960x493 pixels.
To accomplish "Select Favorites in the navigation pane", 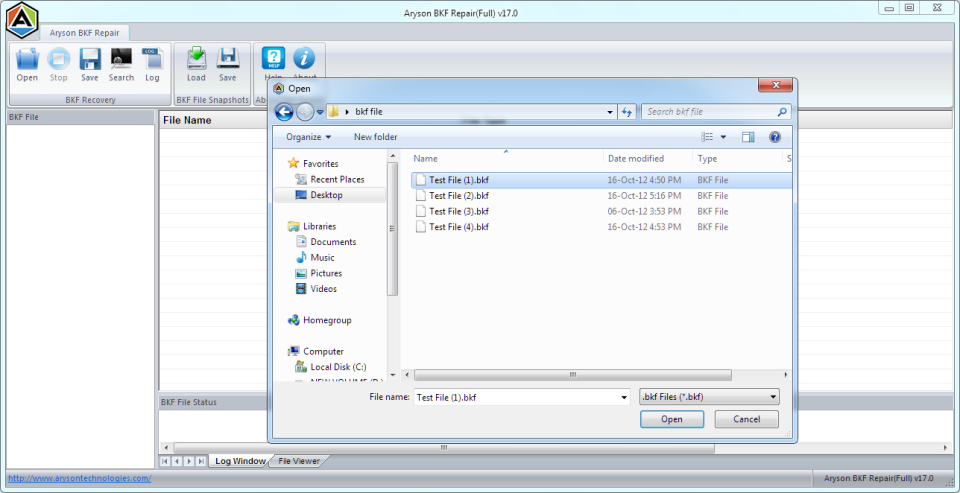I will [x=313, y=164].
